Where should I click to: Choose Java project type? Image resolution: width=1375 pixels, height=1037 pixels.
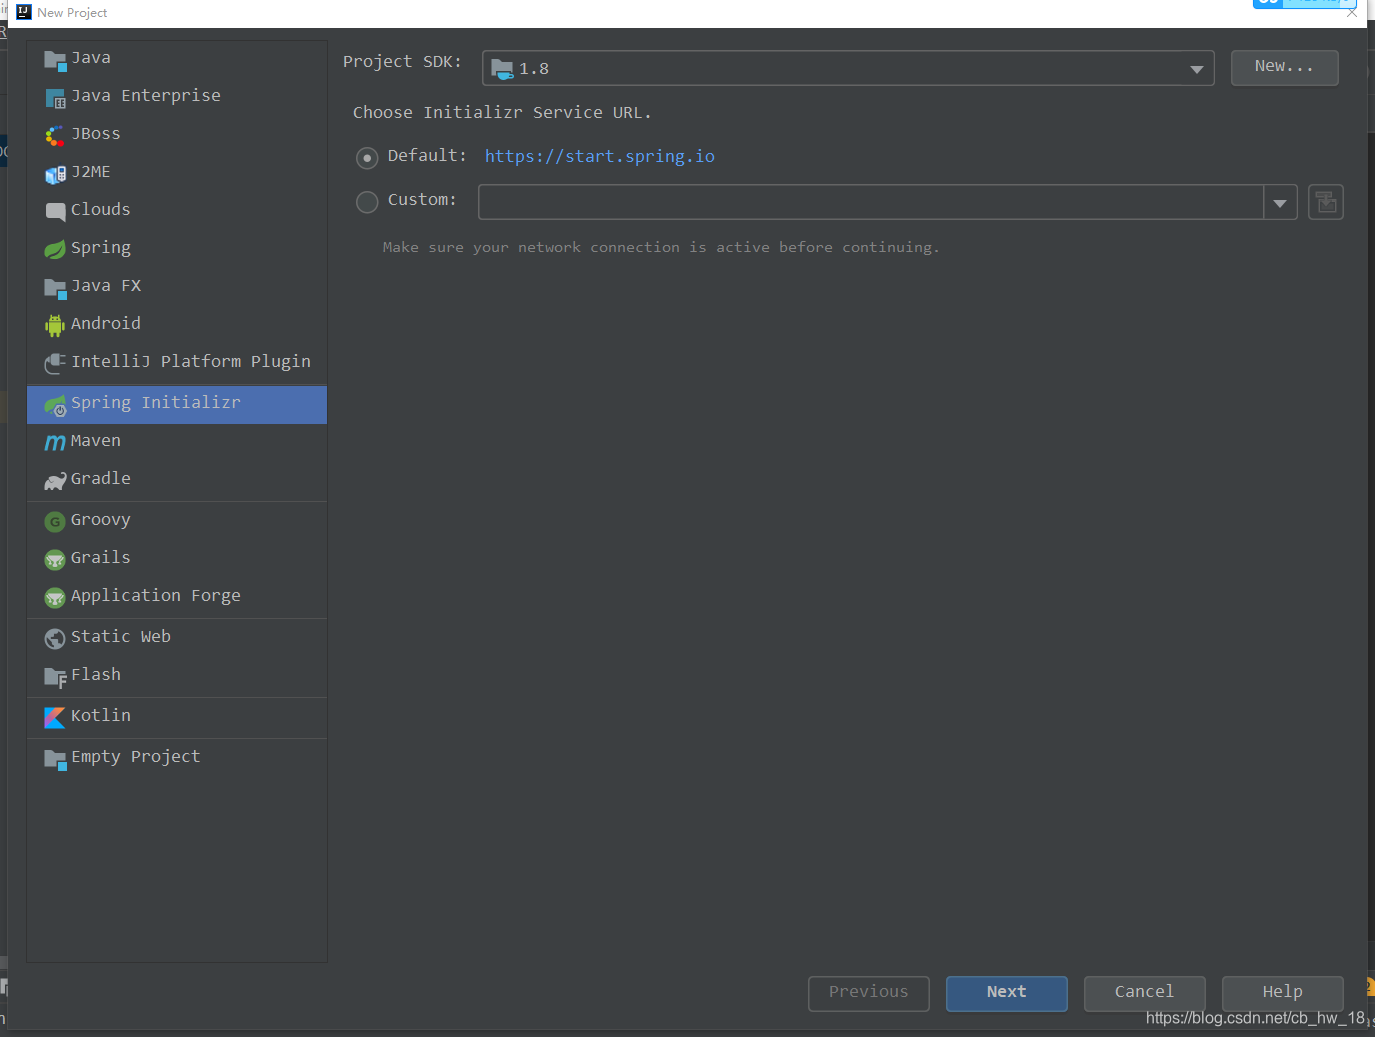pyautogui.click(x=177, y=58)
